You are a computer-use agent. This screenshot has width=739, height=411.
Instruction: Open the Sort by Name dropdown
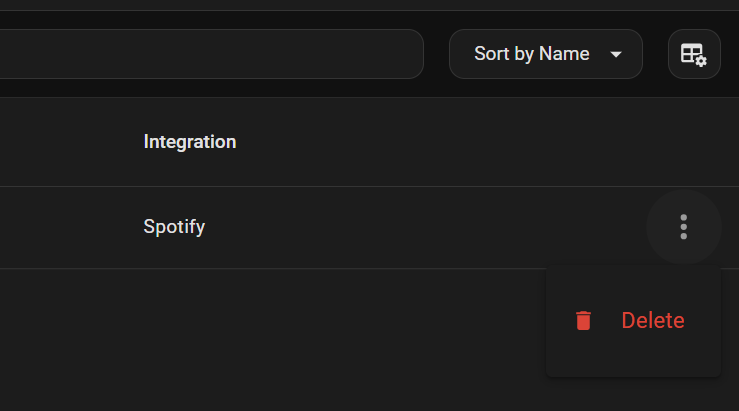pyautogui.click(x=545, y=54)
